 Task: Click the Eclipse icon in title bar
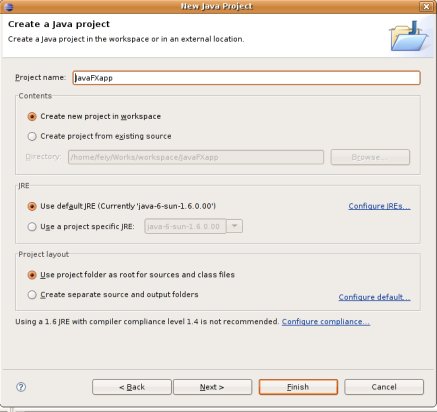(x=9, y=6)
